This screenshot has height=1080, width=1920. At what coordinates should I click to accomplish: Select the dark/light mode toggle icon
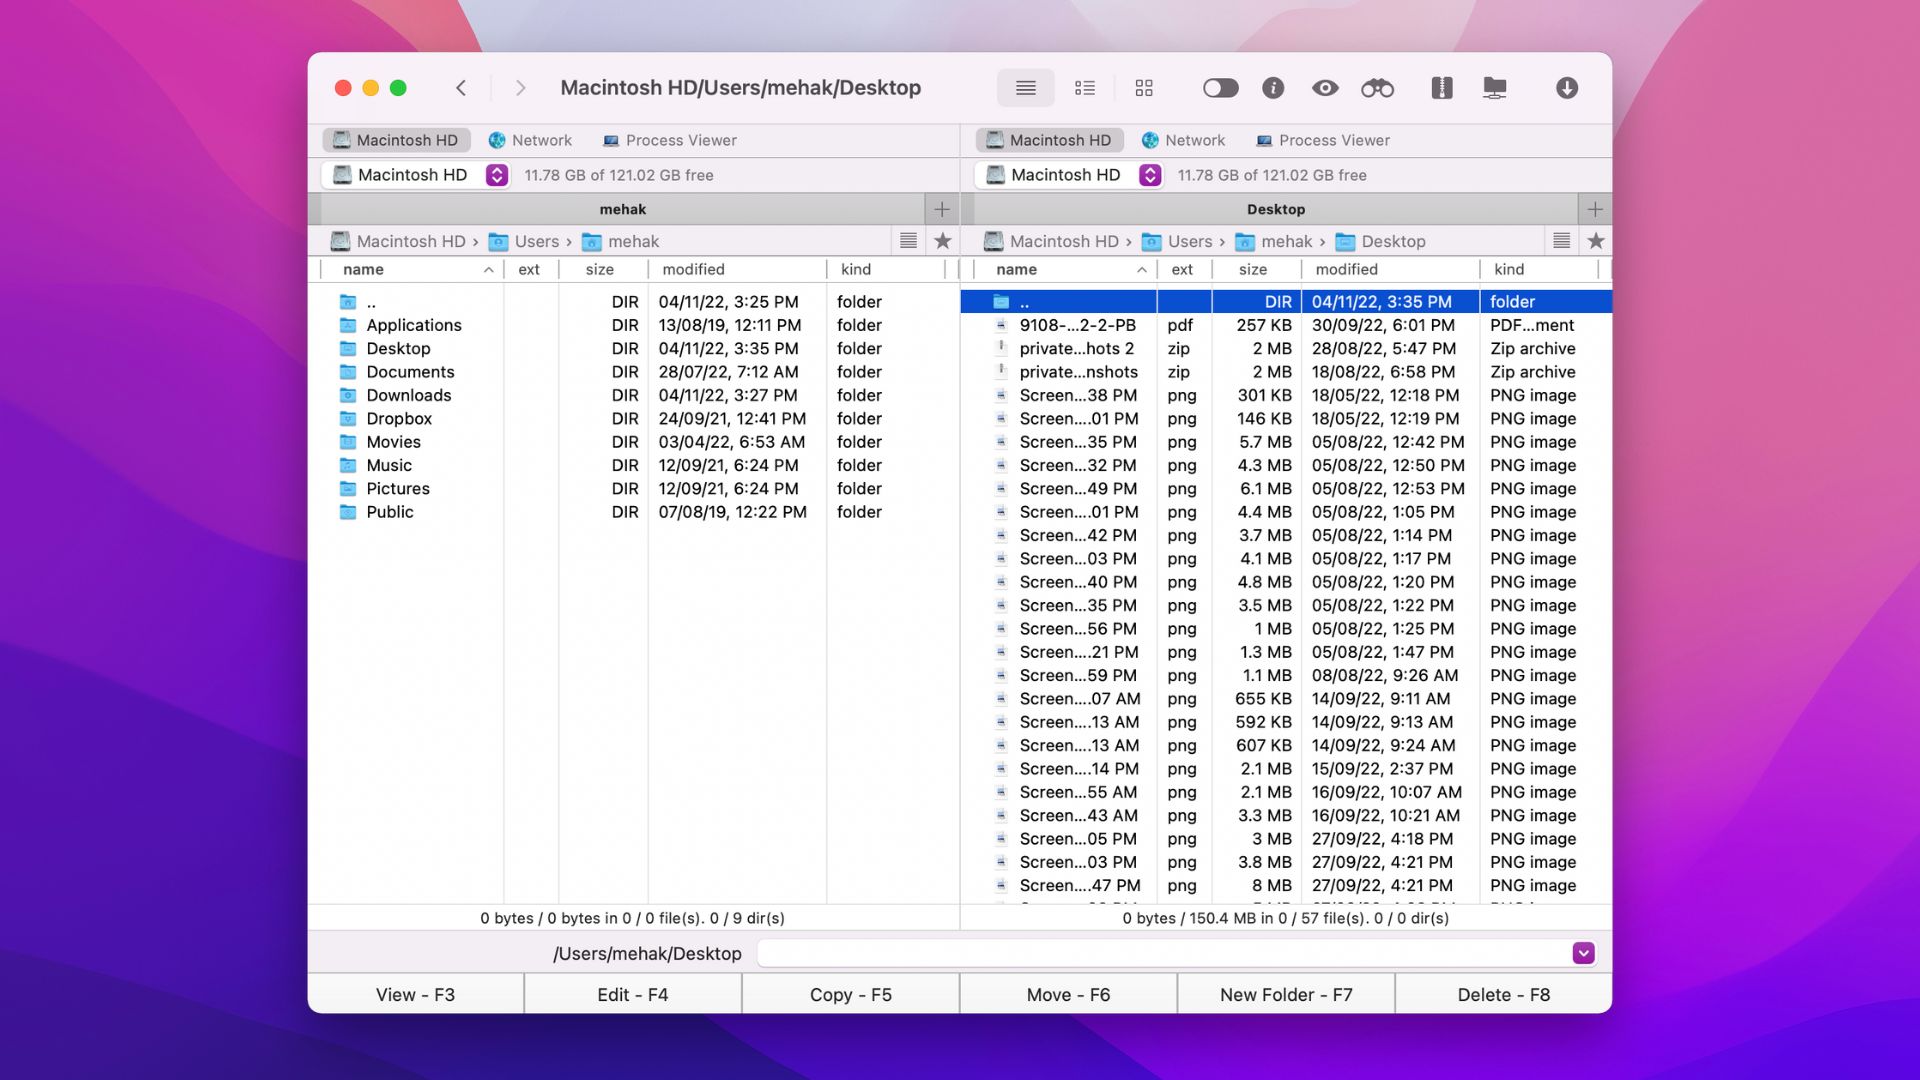click(1220, 87)
